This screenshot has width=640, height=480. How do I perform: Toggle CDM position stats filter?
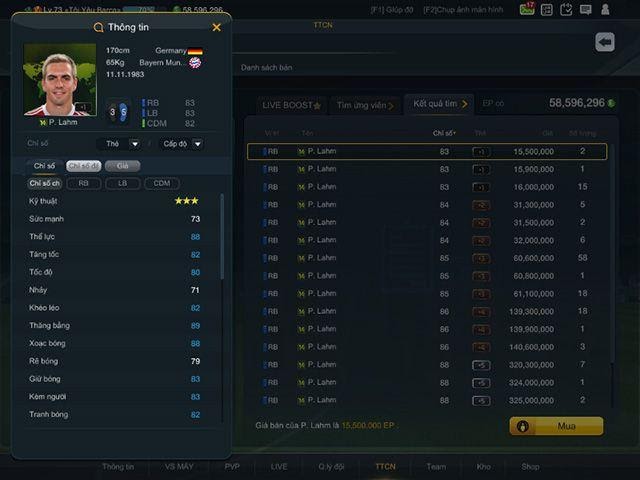click(162, 183)
